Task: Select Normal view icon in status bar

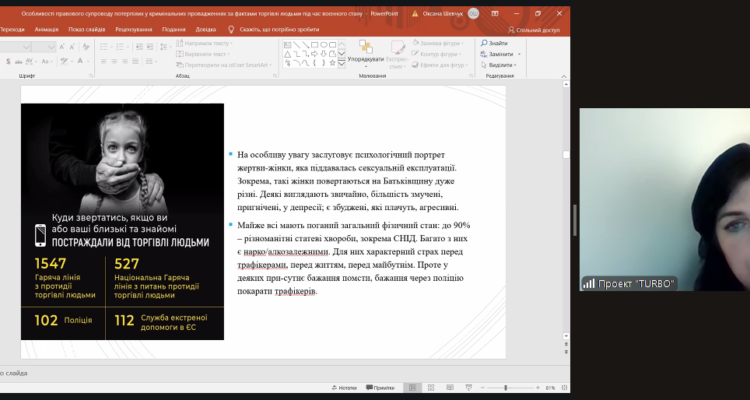Action: pos(414,387)
